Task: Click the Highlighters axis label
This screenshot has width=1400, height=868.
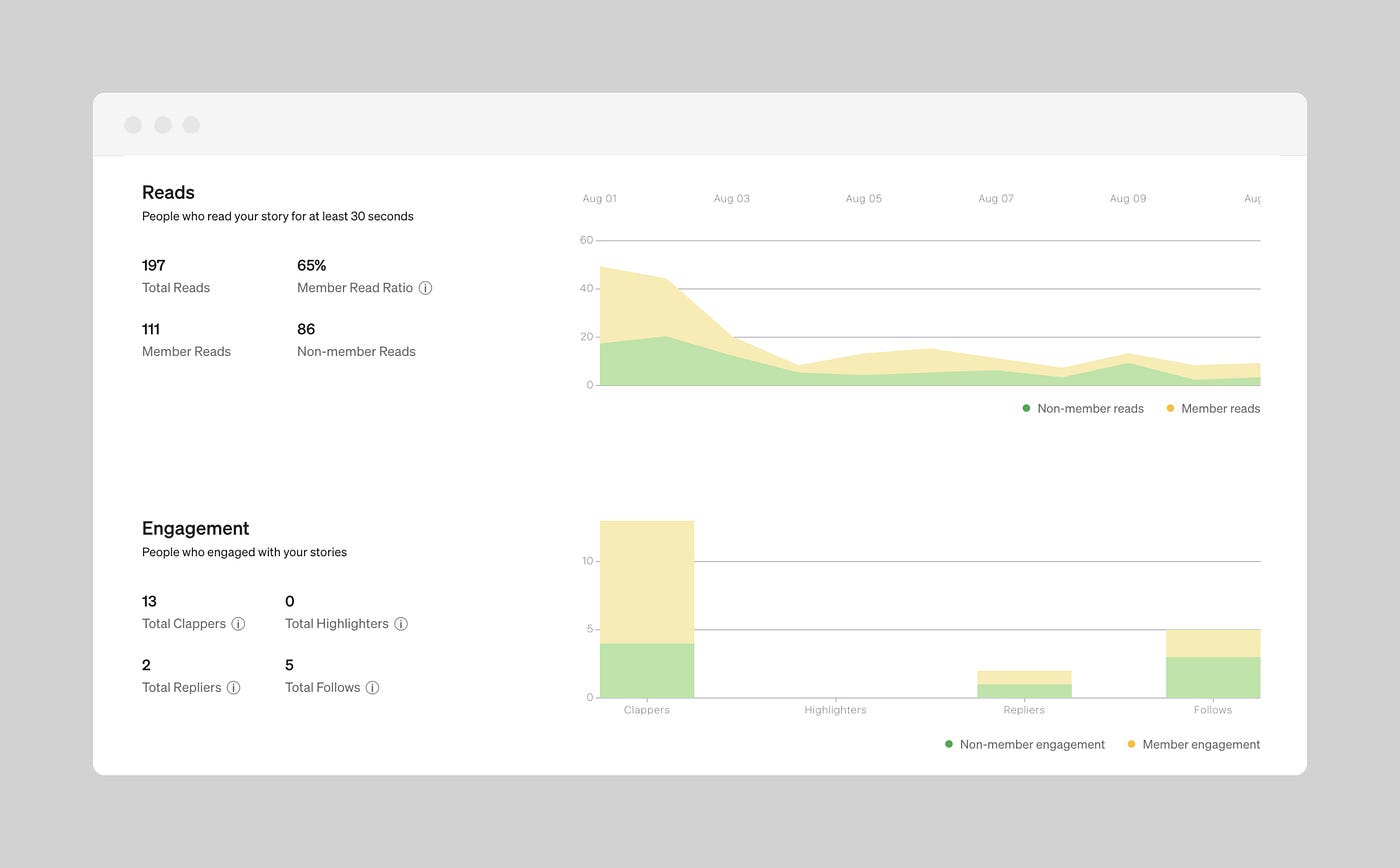Action: pyautogui.click(x=835, y=710)
